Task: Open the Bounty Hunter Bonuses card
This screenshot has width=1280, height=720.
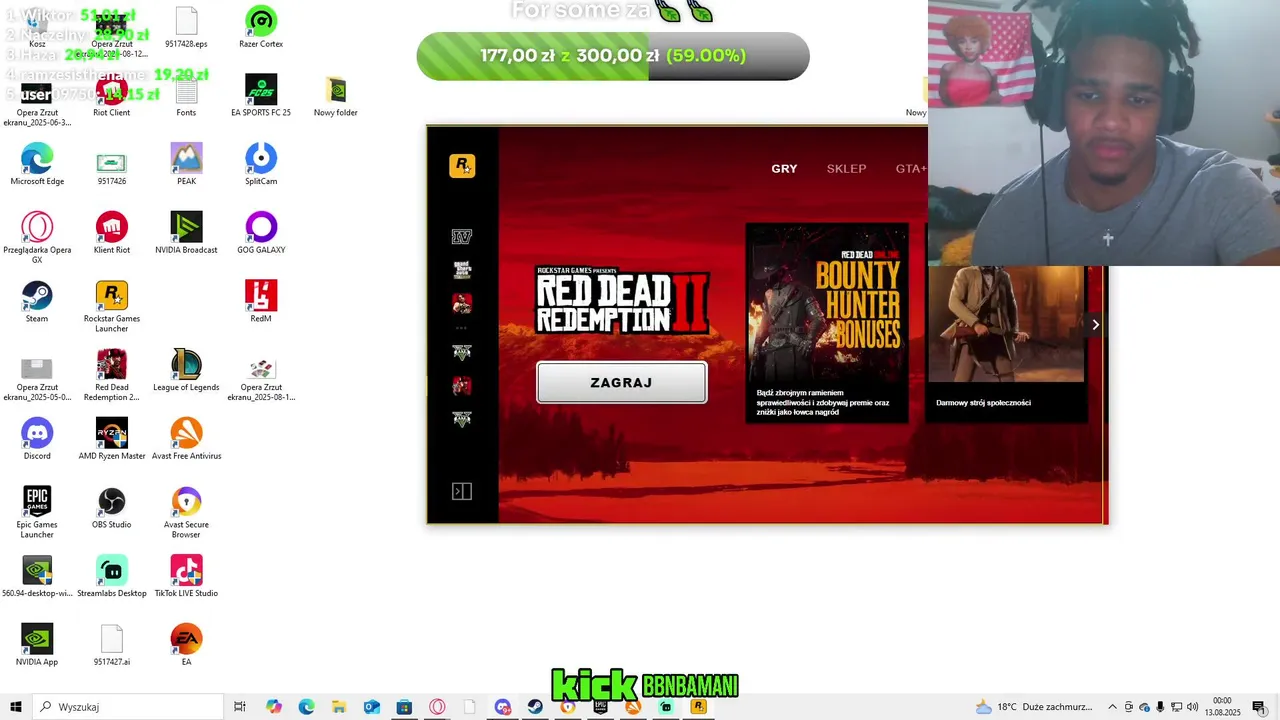Action: click(827, 322)
